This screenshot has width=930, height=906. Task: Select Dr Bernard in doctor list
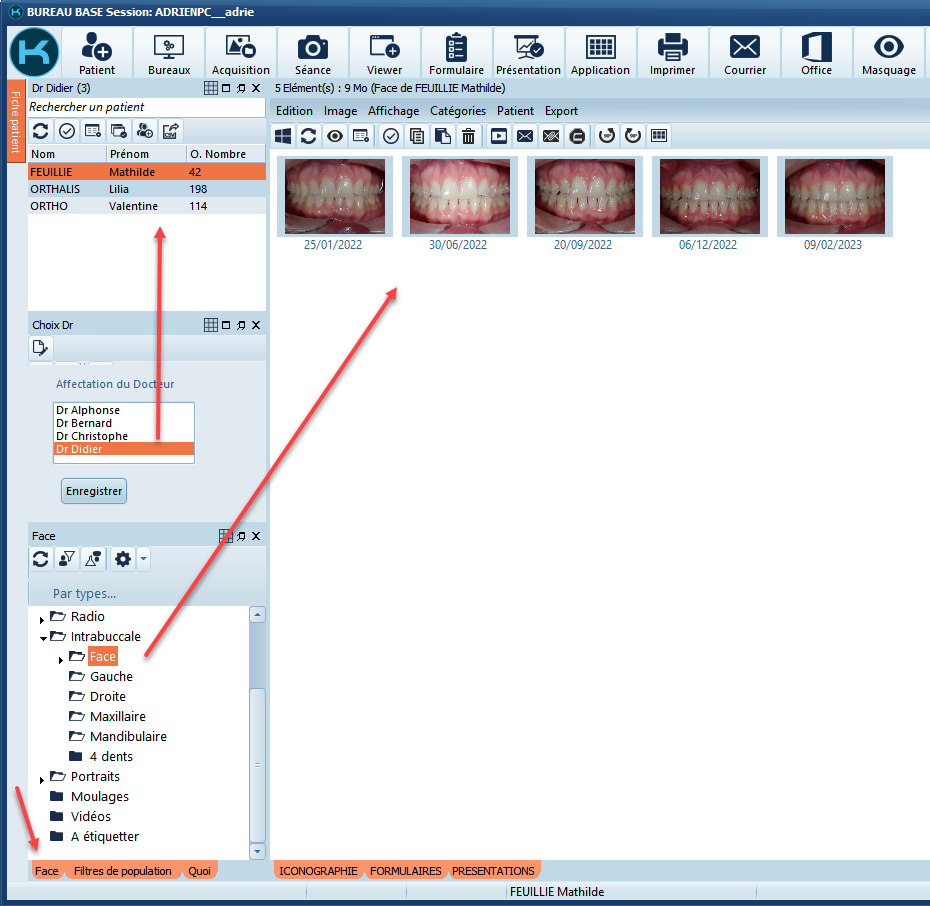coord(84,423)
